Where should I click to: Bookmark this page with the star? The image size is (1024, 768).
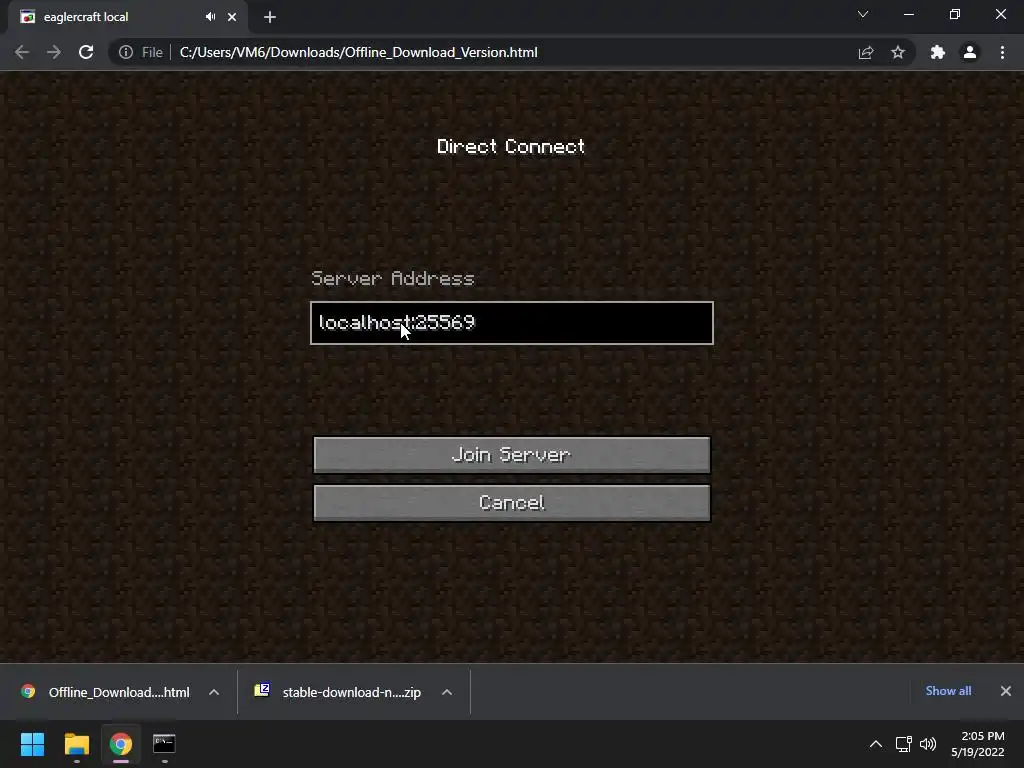pyautogui.click(x=898, y=52)
